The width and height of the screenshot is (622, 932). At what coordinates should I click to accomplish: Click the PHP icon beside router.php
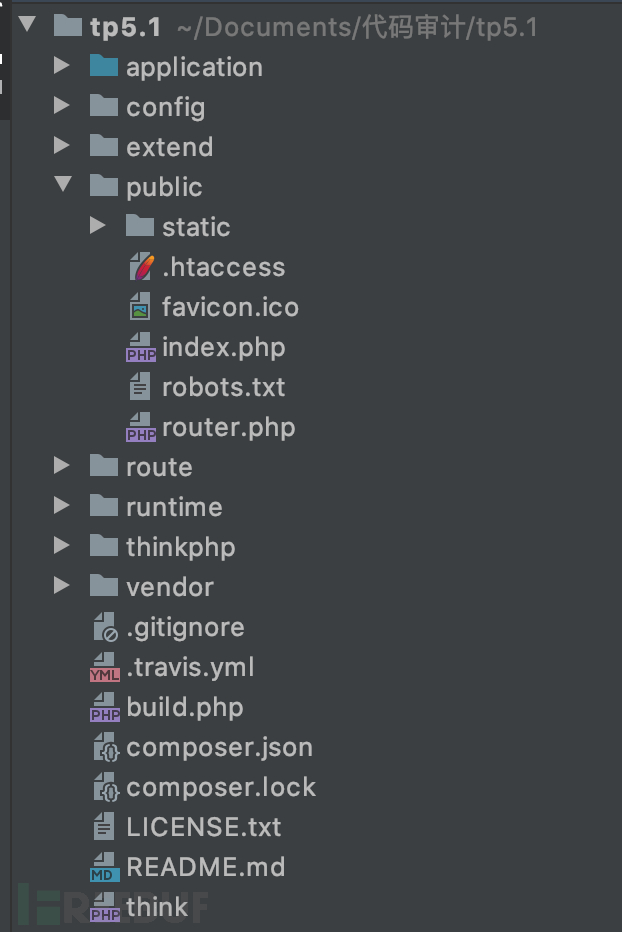pos(141,427)
